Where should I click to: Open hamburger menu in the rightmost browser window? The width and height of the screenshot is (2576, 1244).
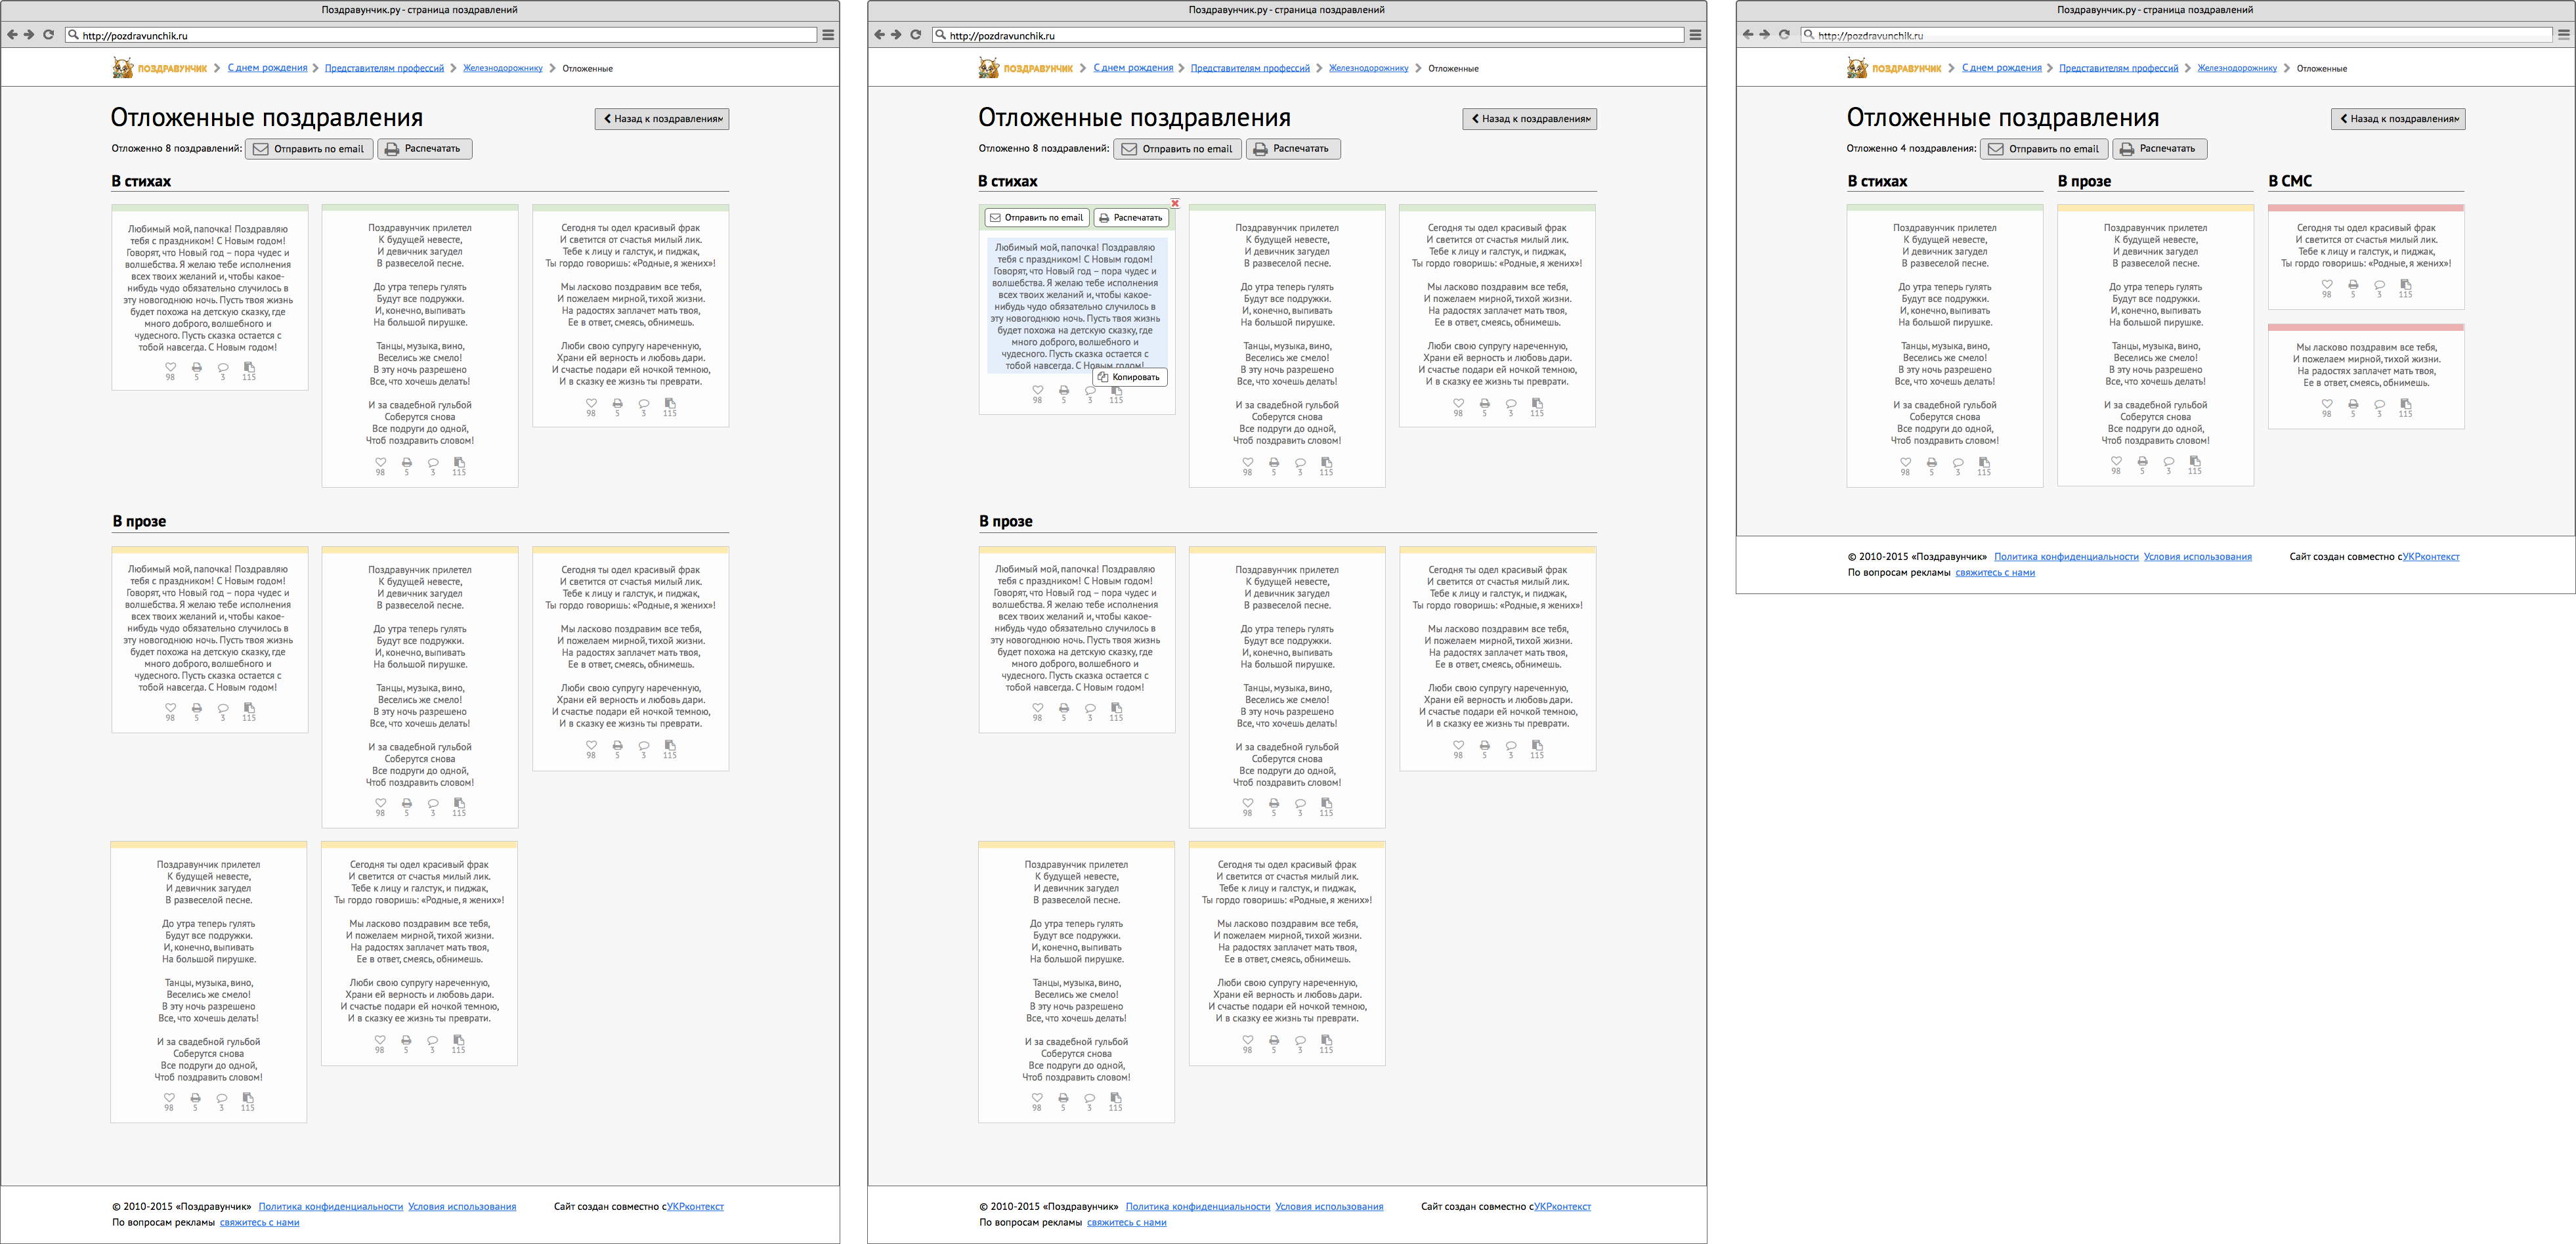(2563, 35)
